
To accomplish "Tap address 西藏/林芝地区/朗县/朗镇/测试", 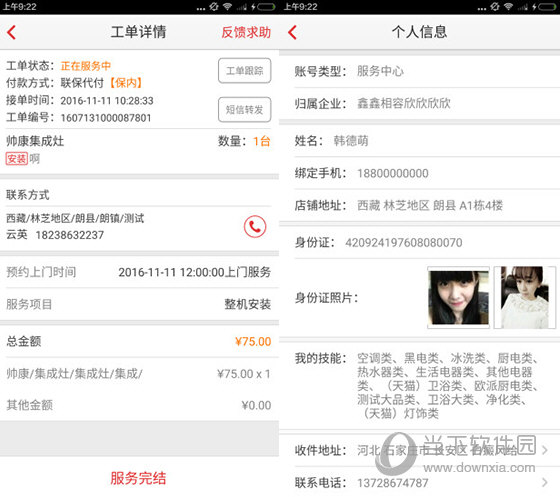I will (75, 218).
